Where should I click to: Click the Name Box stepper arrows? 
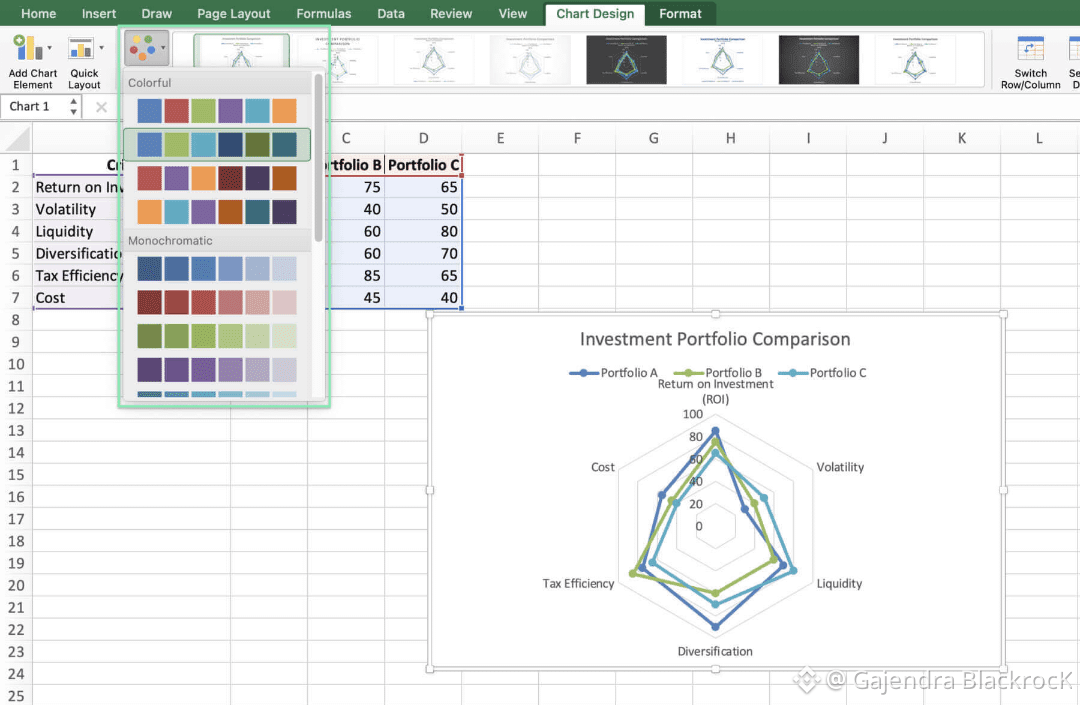73,107
